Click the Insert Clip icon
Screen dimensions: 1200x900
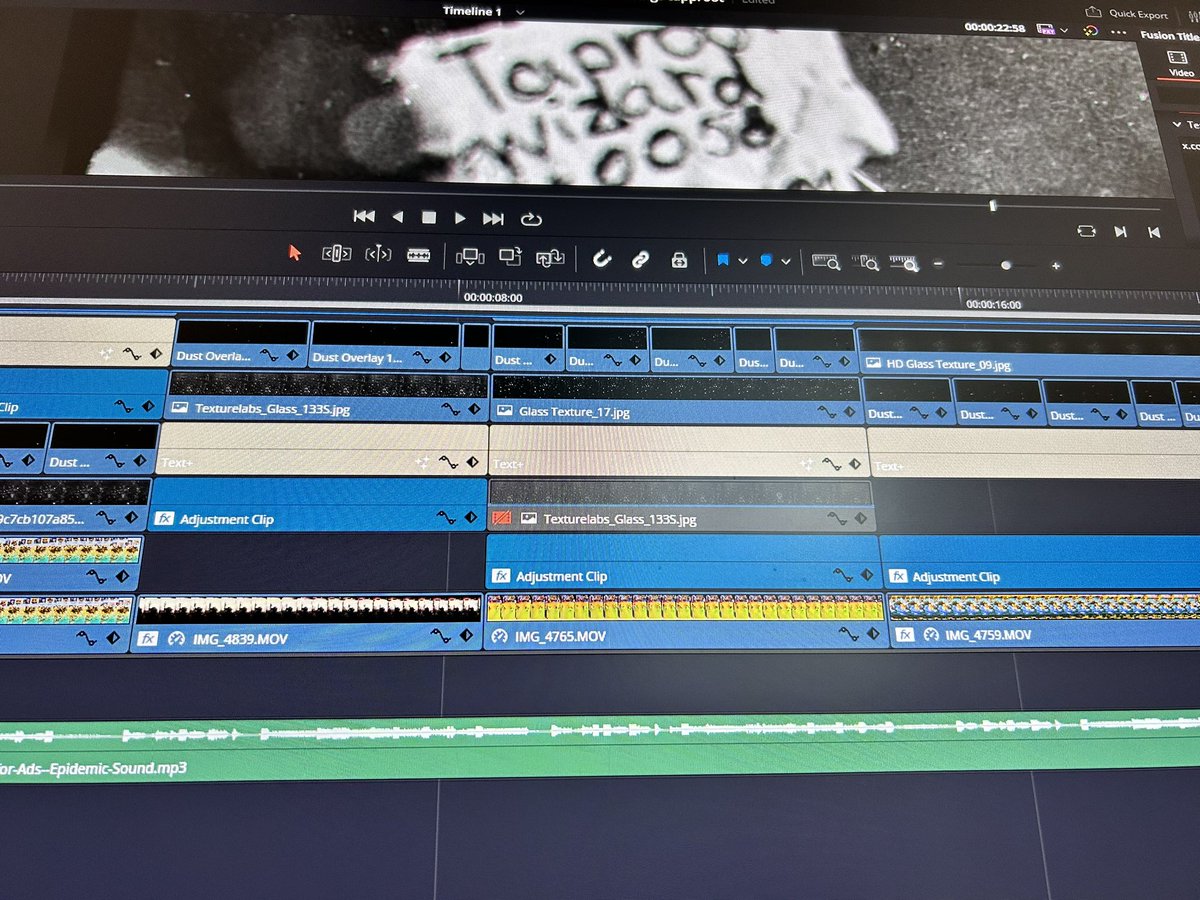[x=469, y=256]
